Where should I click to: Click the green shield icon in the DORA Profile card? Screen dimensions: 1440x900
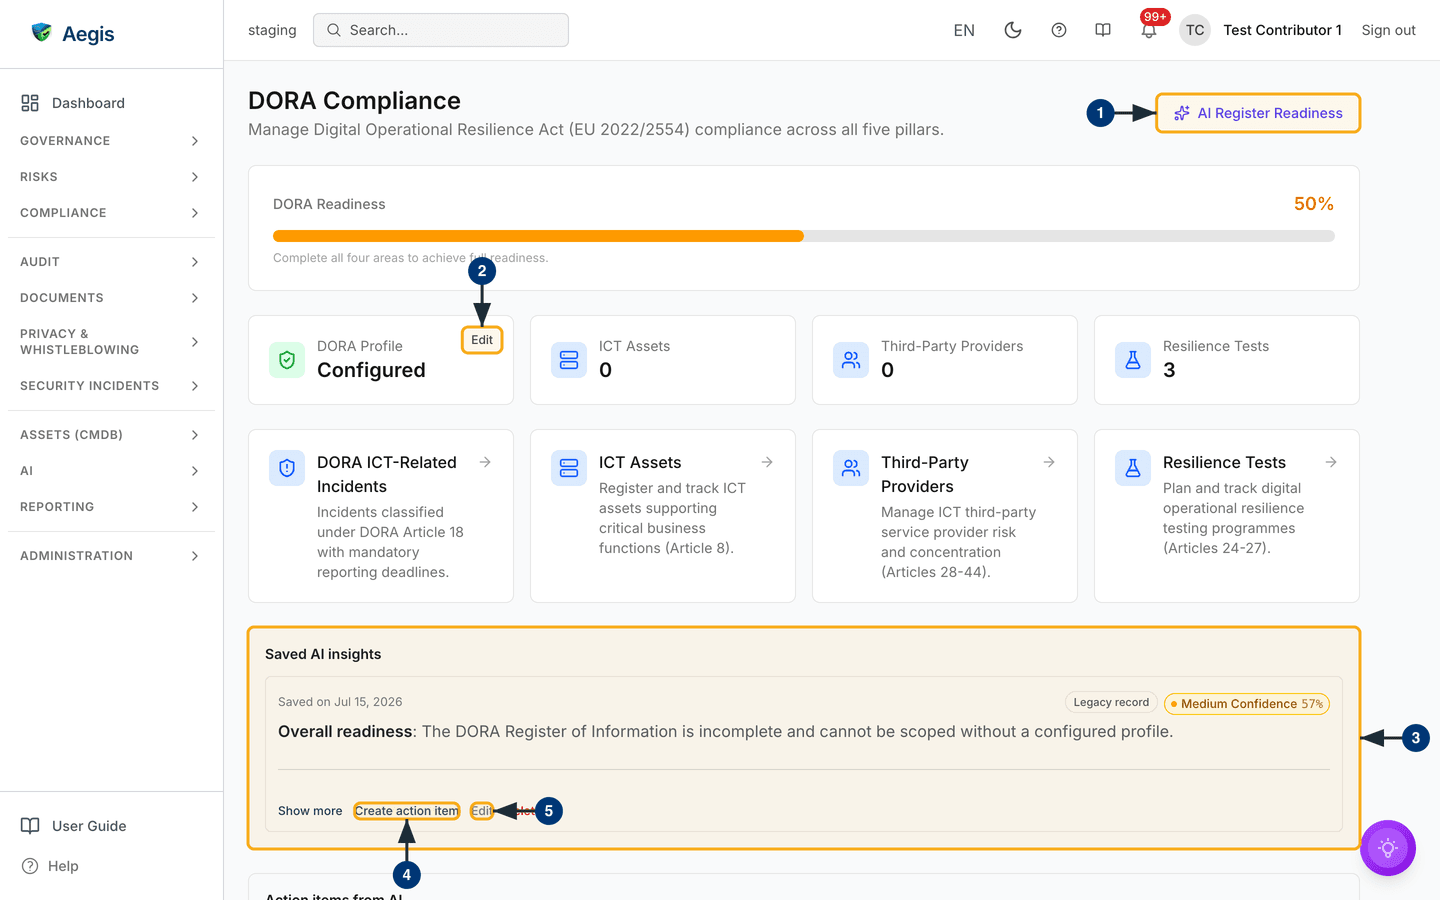[287, 360]
